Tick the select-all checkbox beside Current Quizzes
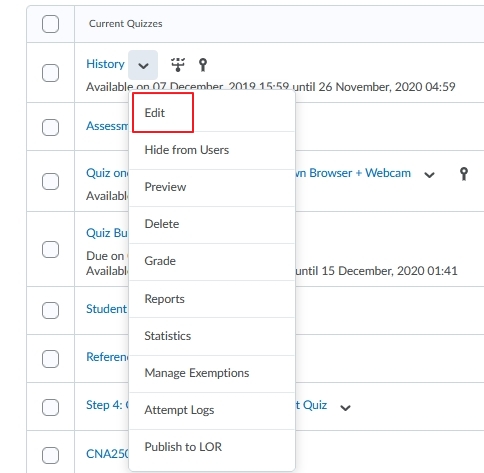This screenshot has width=484, height=473. (51, 24)
